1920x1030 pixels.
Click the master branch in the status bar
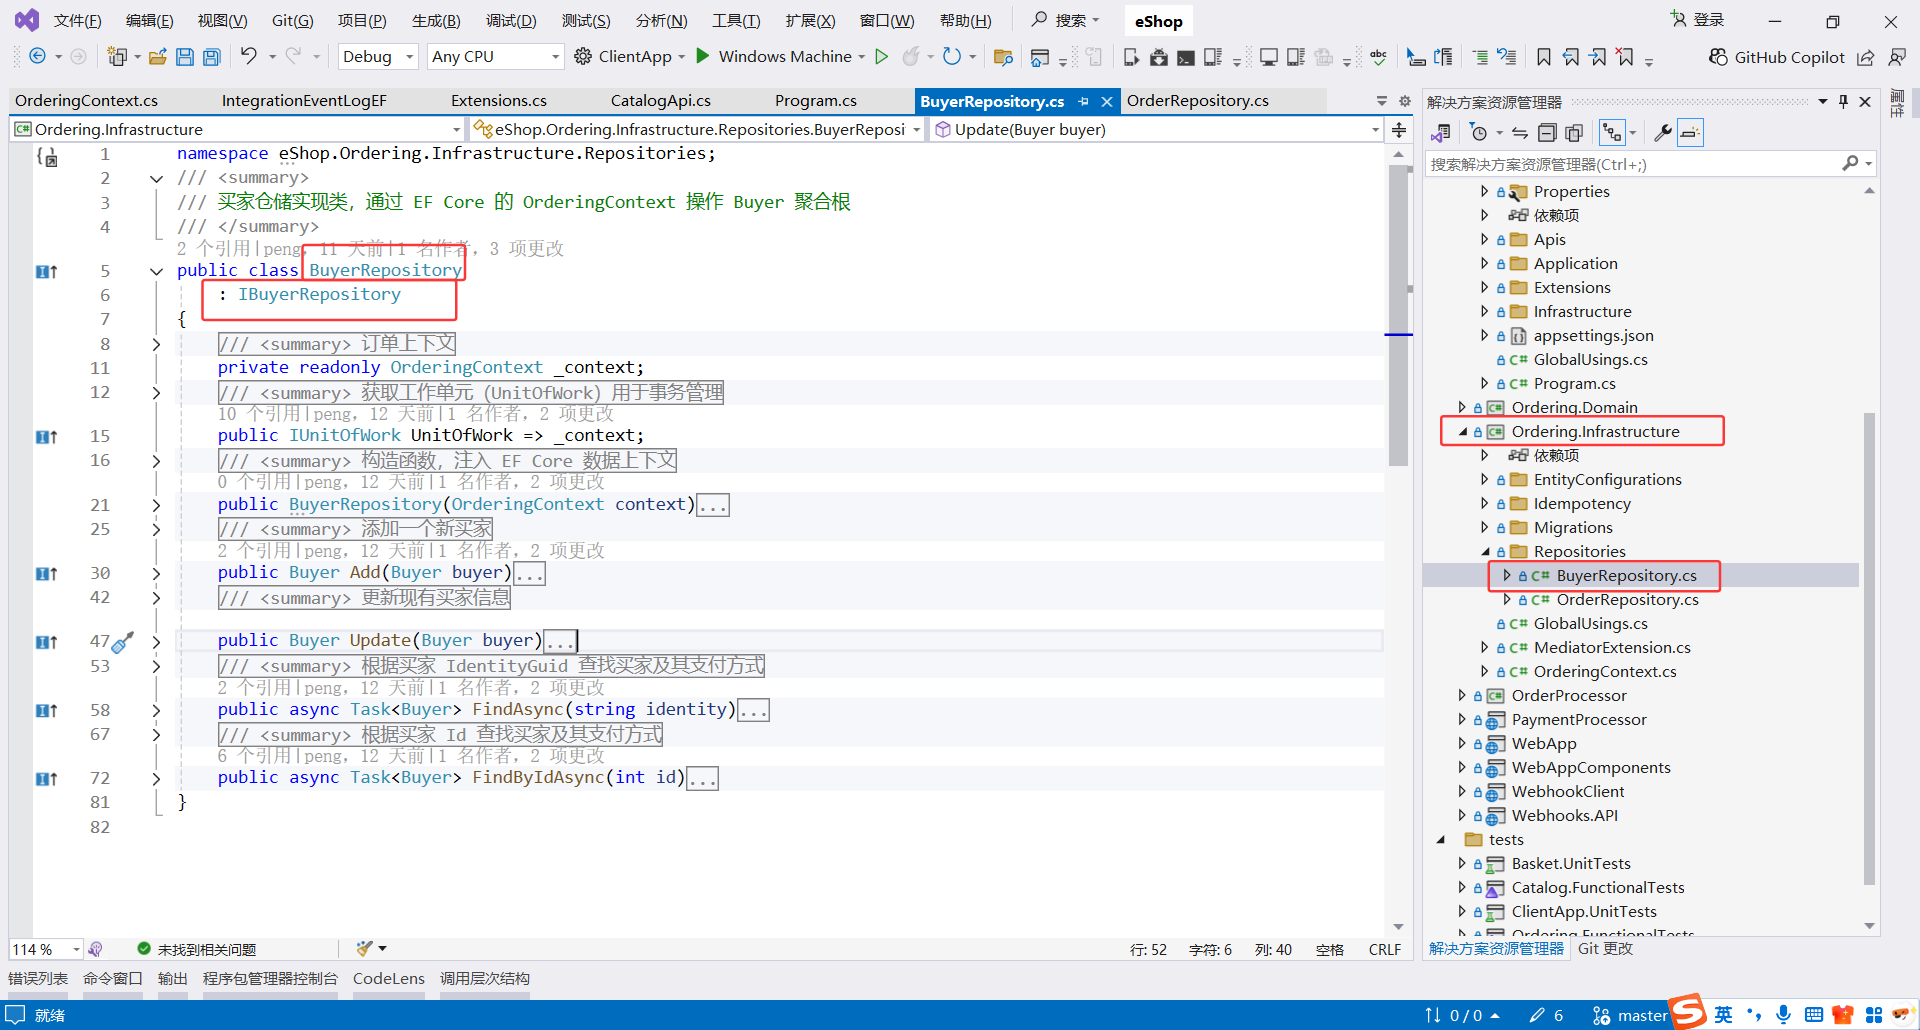1631,1016
